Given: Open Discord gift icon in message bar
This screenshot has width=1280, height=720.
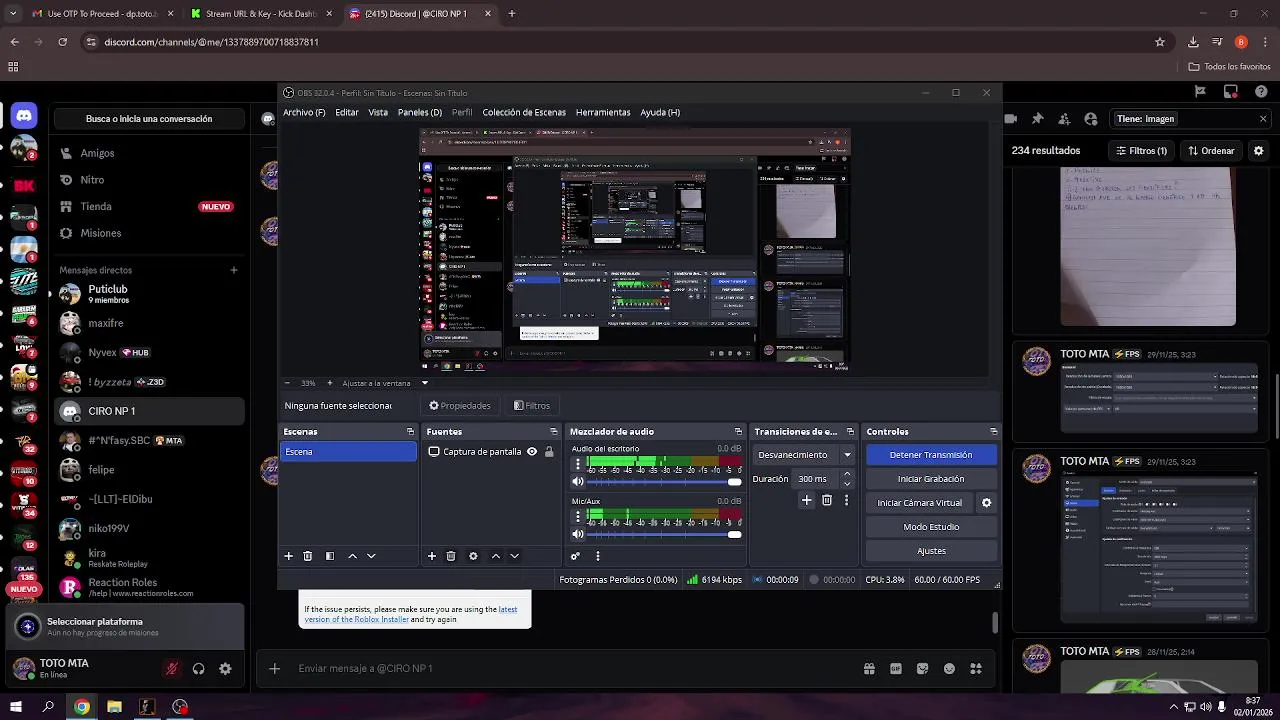Looking at the screenshot, I should pyautogui.click(x=869, y=669).
